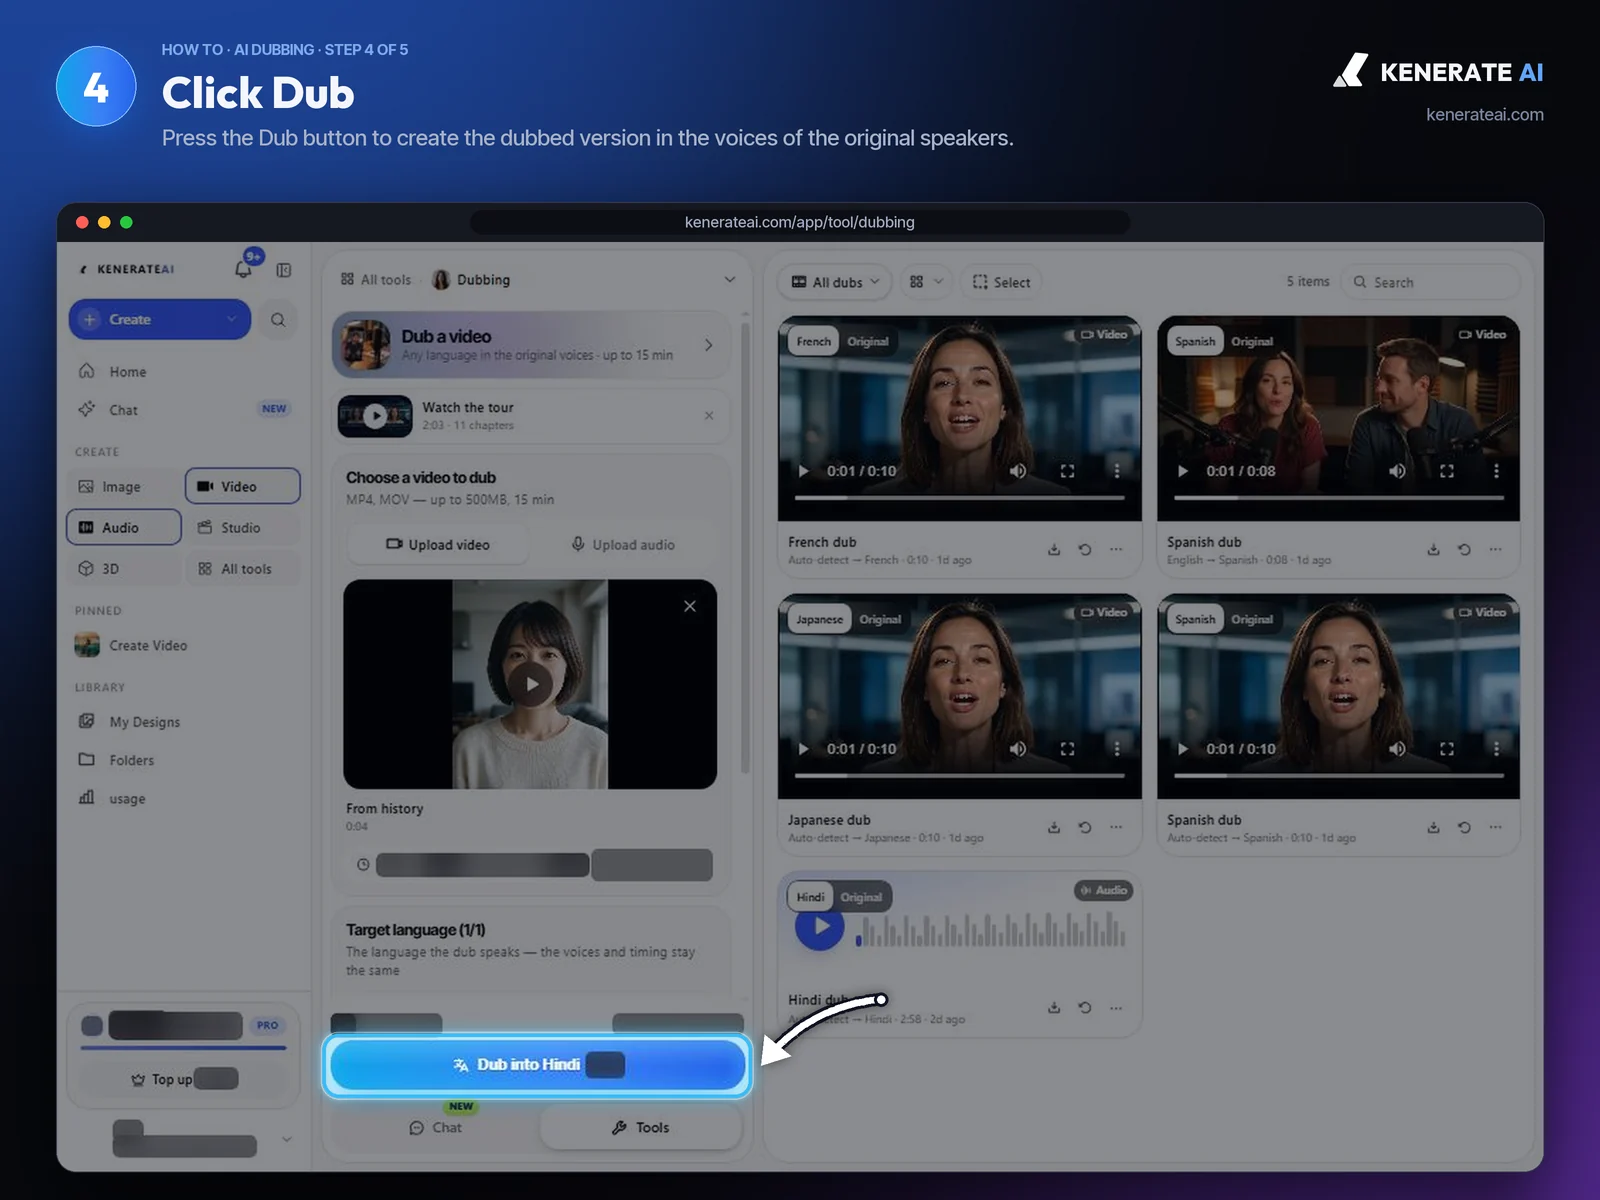Viewport: 1600px width, 1200px height.
Task: Expand the All dubs filter dropdown
Action: point(836,282)
